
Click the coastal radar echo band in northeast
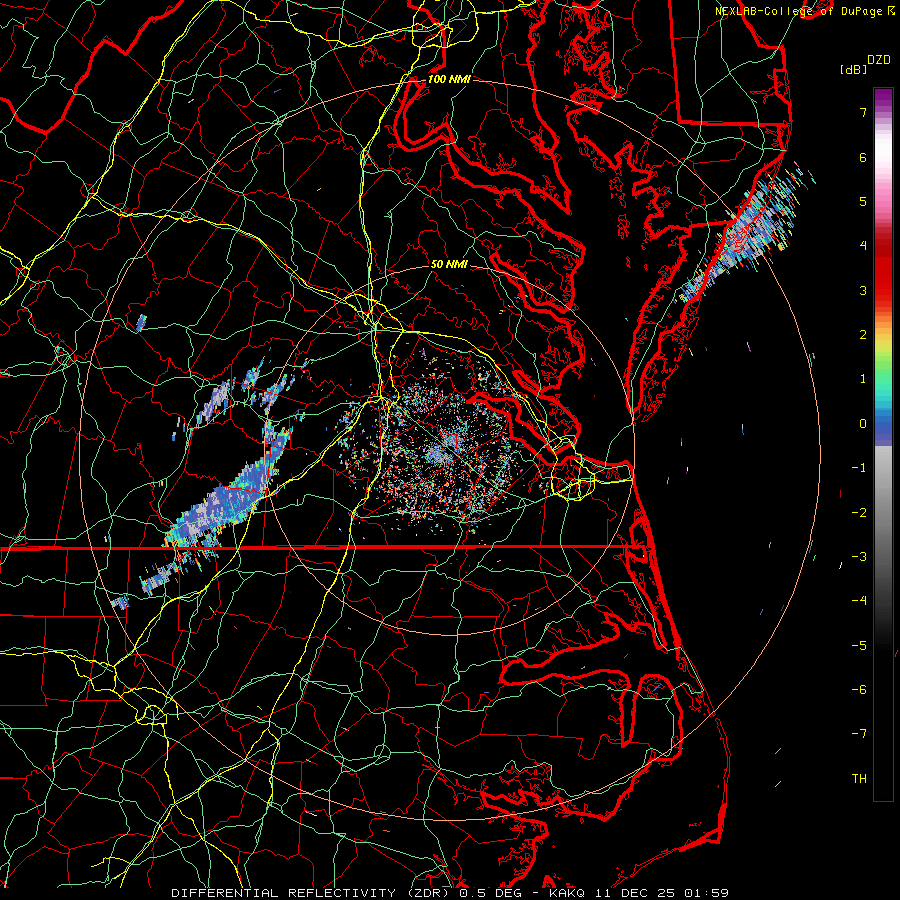(746, 232)
